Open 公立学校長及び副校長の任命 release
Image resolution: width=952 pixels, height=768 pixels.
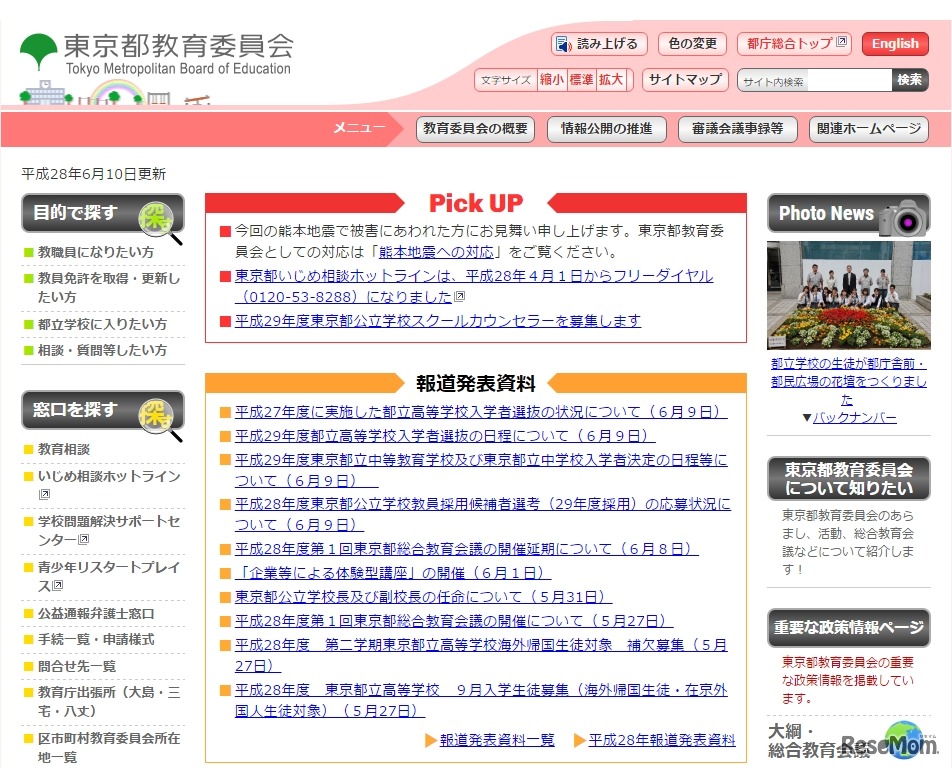[423, 597]
